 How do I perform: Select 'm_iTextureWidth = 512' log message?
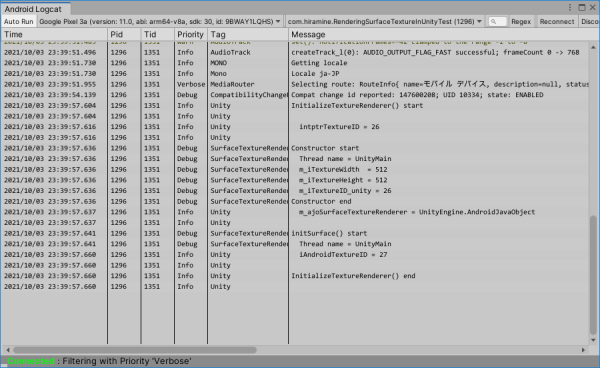(343, 169)
